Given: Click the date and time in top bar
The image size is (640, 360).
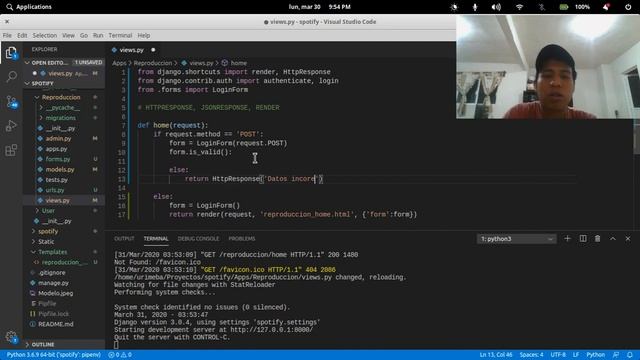Looking at the screenshot, I should [320, 7].
